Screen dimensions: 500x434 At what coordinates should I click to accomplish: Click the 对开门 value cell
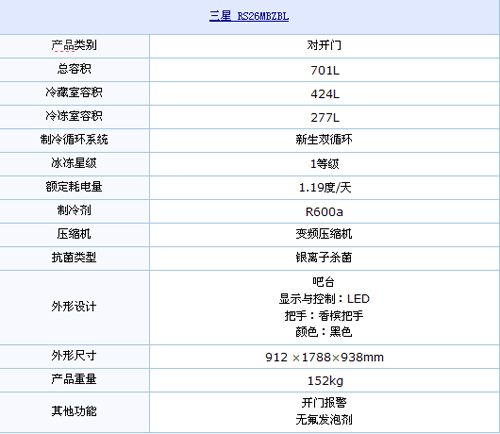click(x=324, y=45)
